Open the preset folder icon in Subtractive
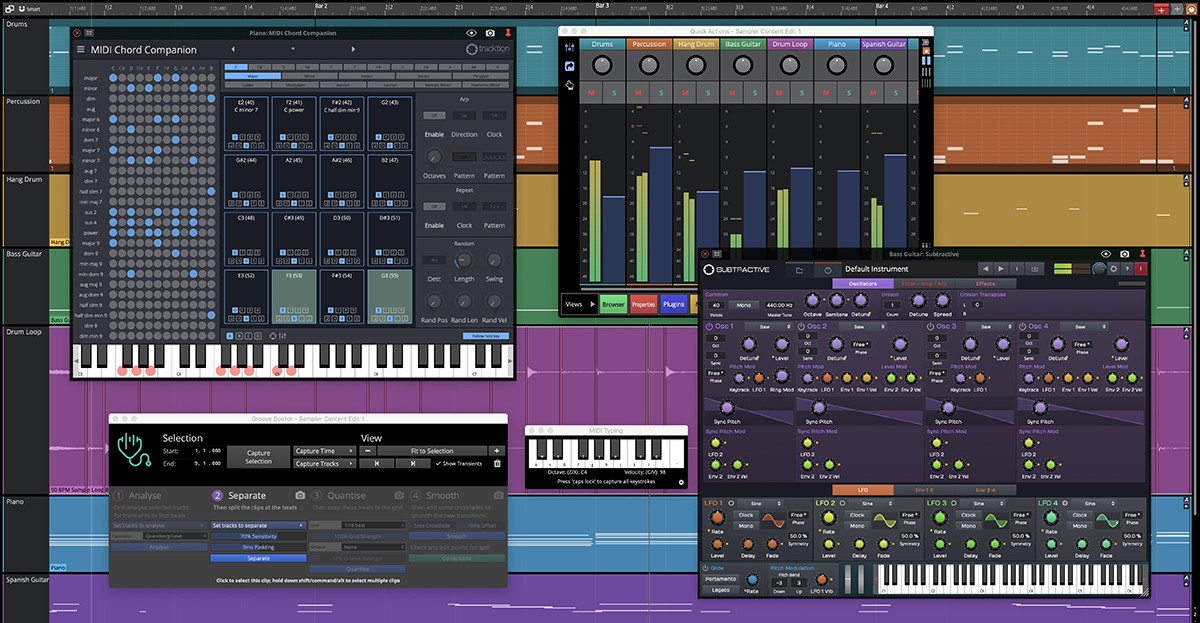The height and width of the screenshot is (623, 1200). tap(799, 270)
